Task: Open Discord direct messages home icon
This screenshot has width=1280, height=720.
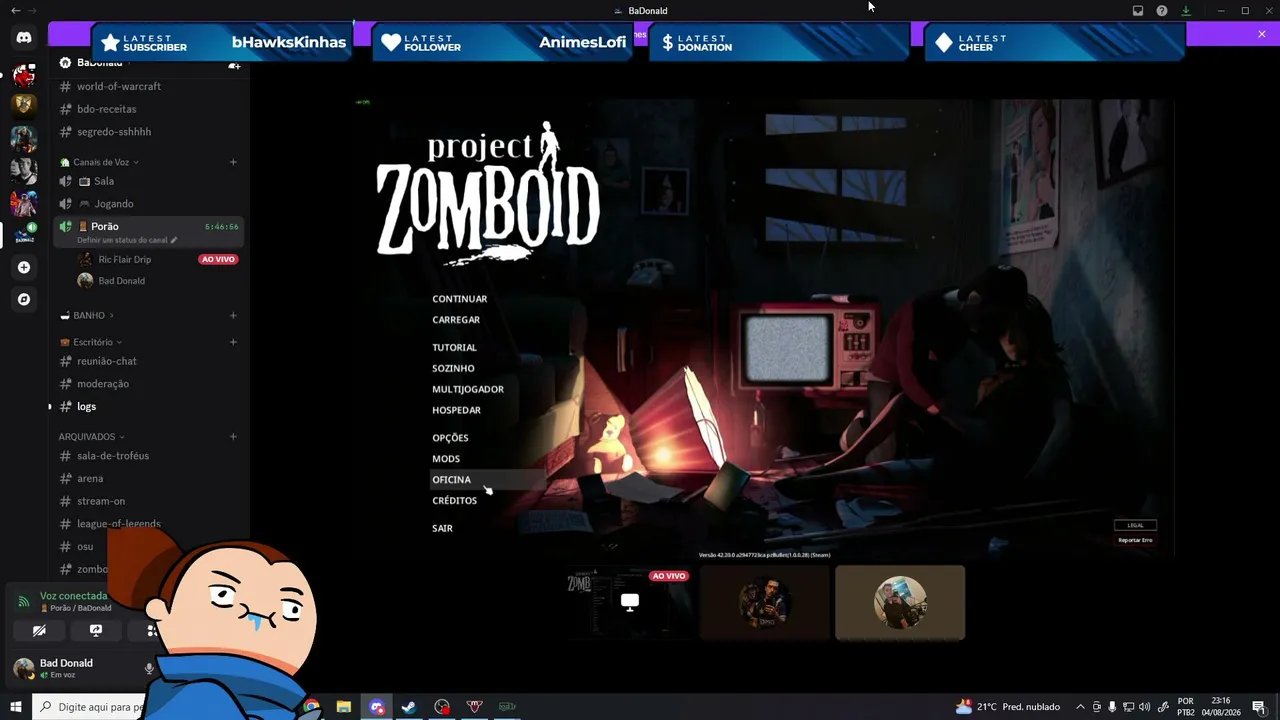Action: coord(24,38)
